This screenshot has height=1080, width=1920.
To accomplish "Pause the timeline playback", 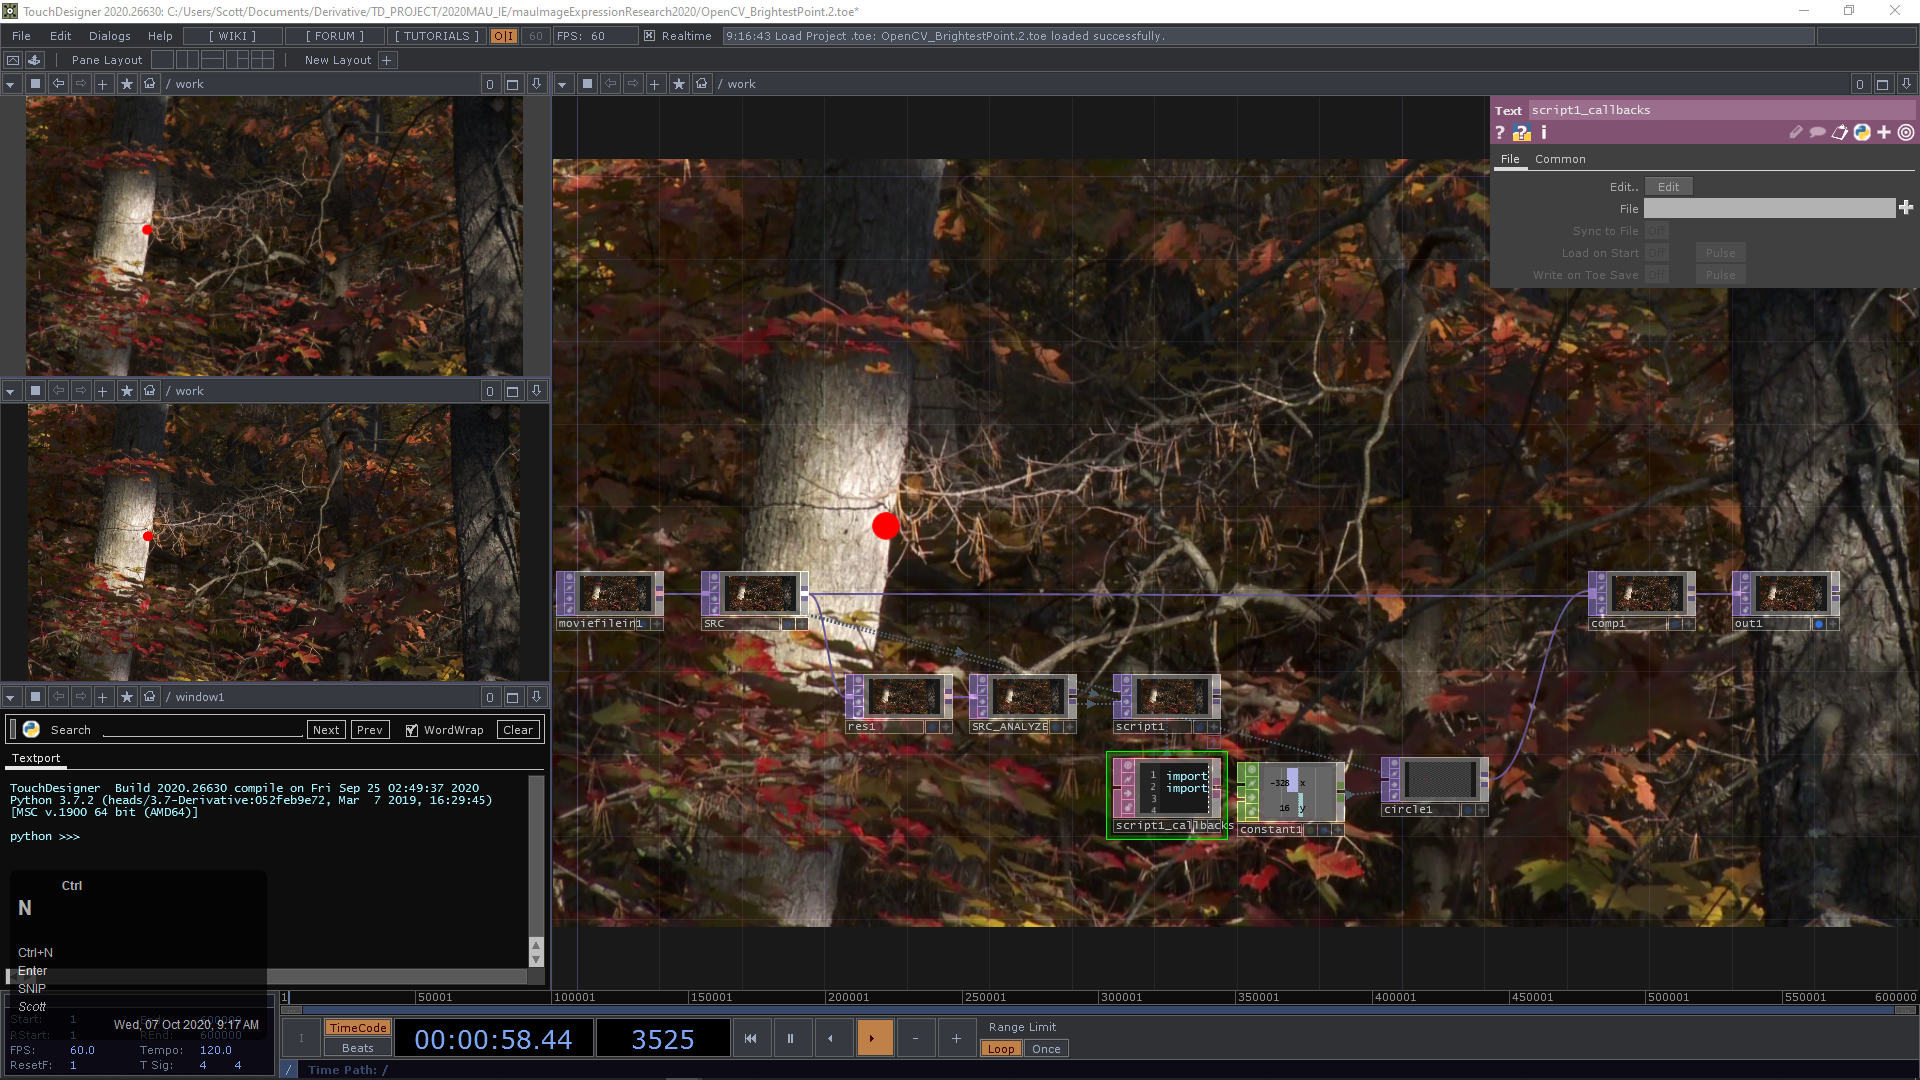I will point(790,1039).
